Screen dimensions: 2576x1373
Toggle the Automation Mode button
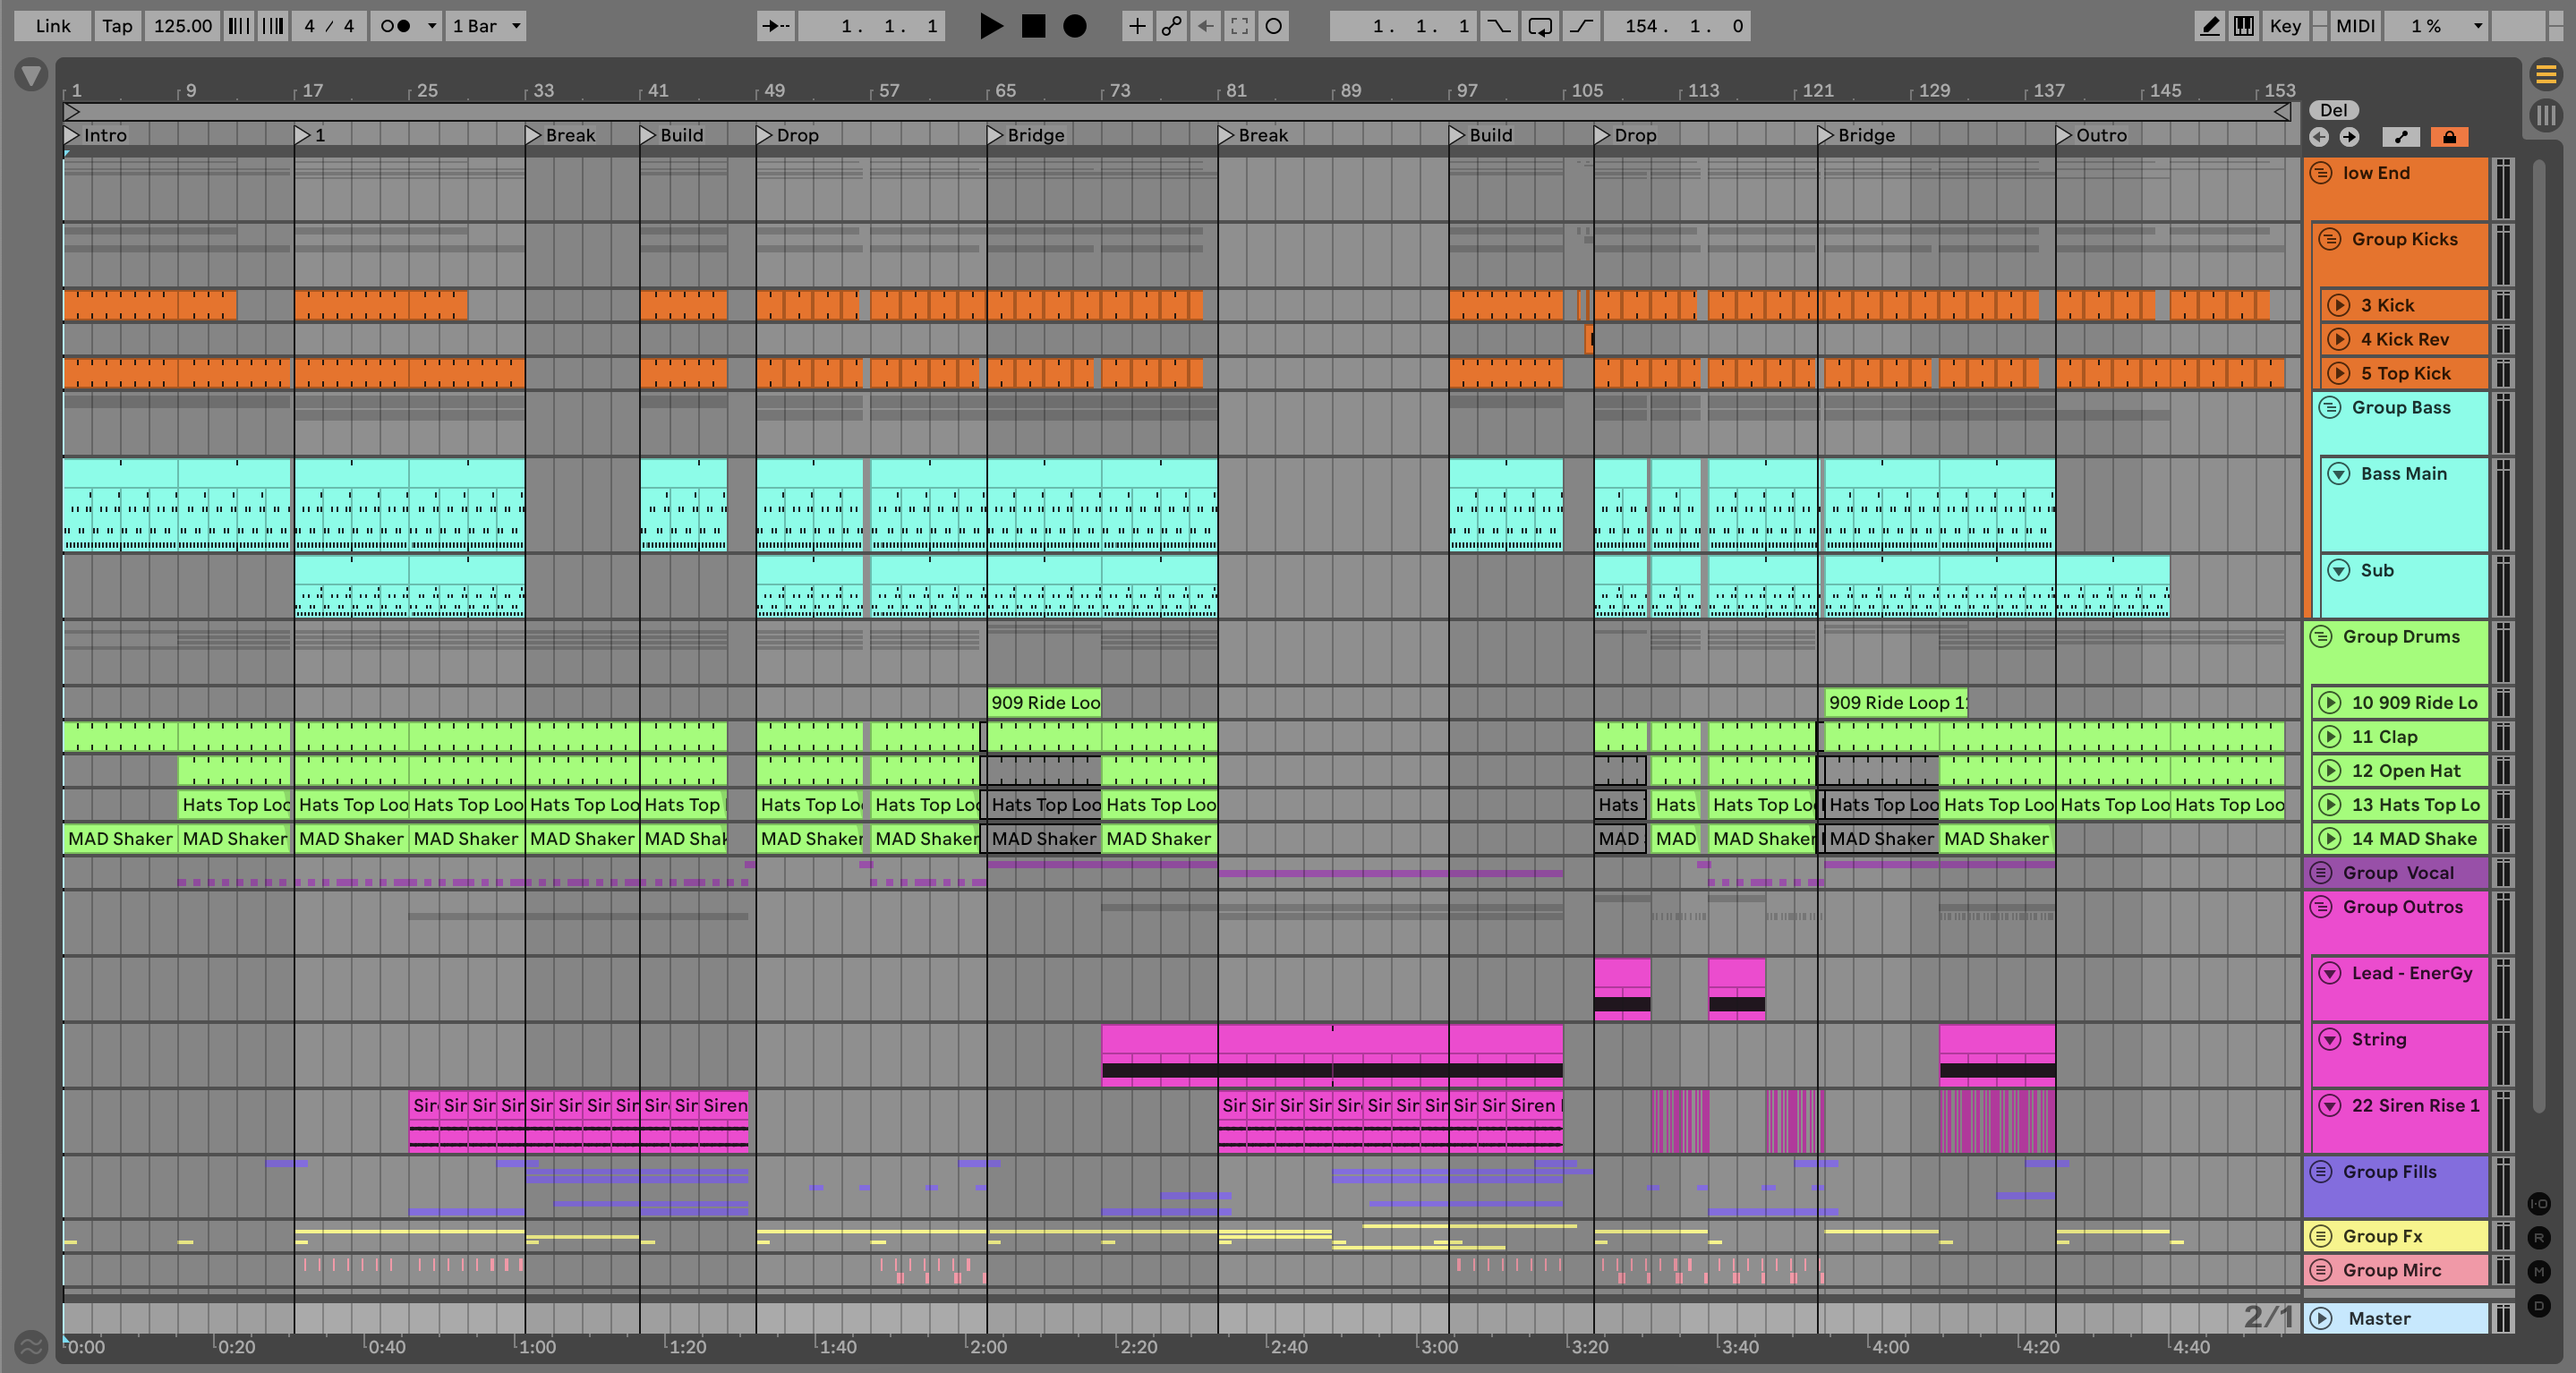2401,137
